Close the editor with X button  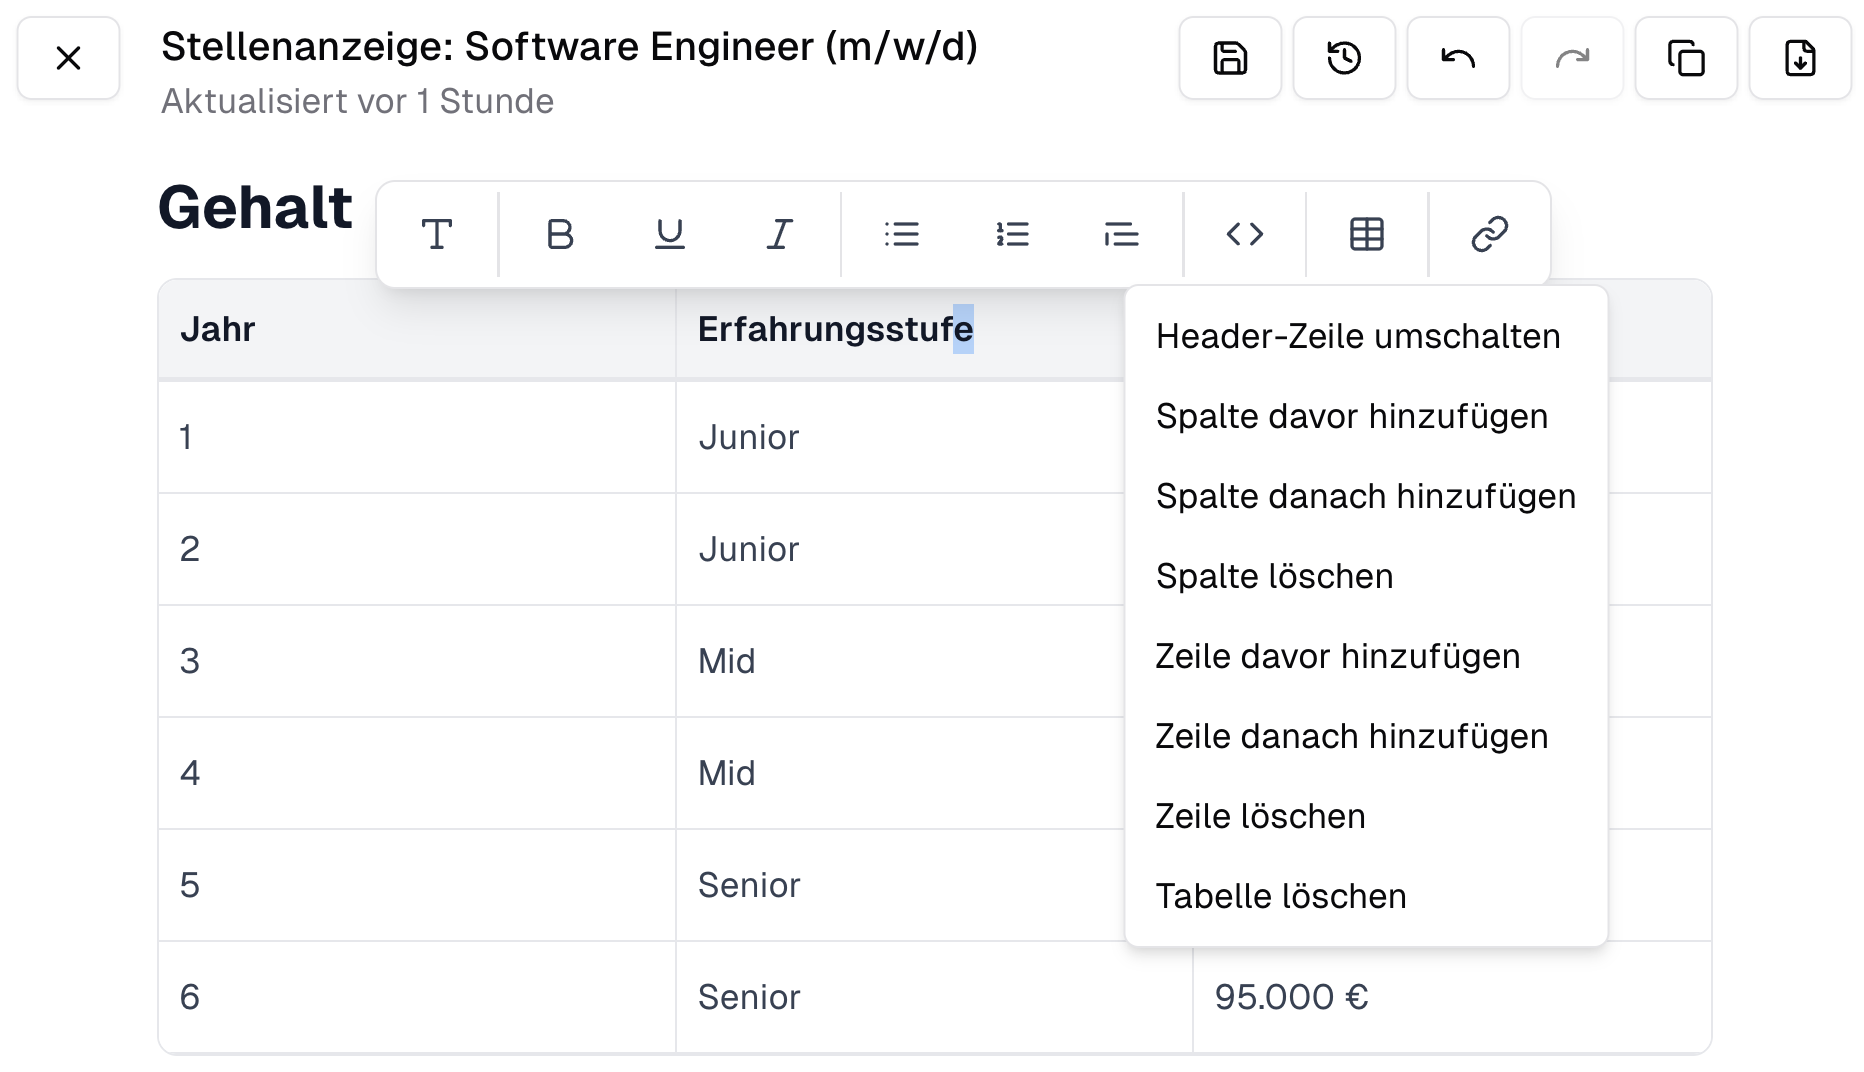pos(68,58)
